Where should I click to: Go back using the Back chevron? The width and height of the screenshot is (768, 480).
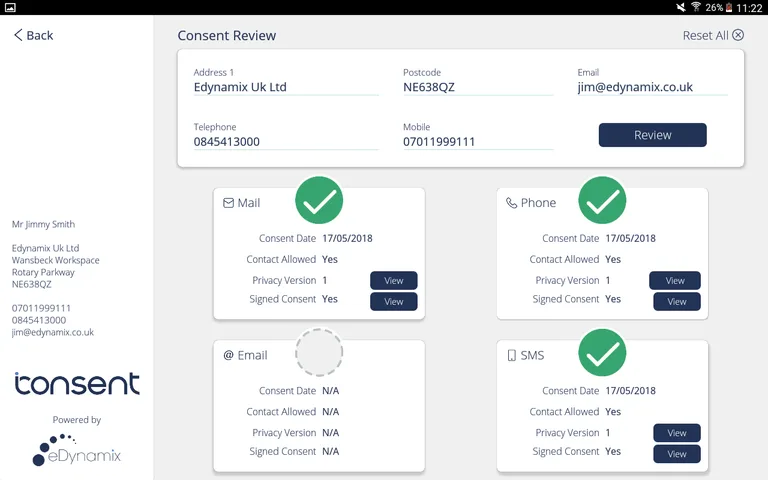pos(18,35)
